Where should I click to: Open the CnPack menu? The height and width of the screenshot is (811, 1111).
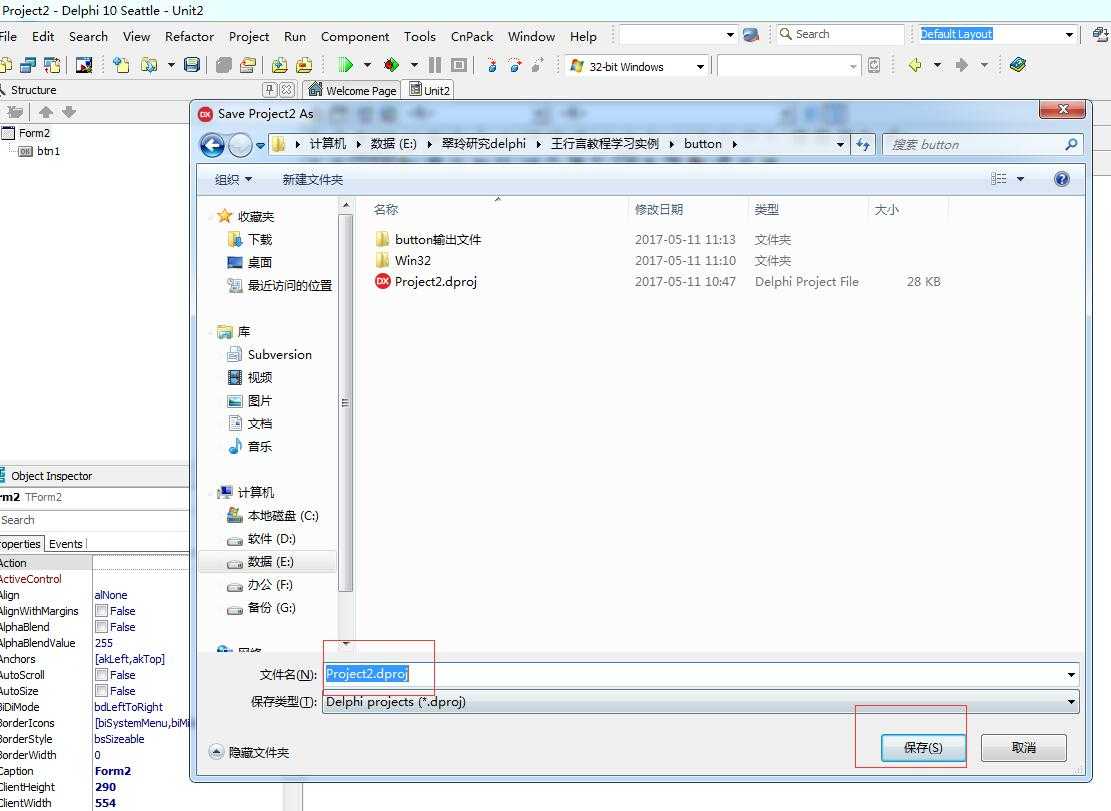click(472, 36)
